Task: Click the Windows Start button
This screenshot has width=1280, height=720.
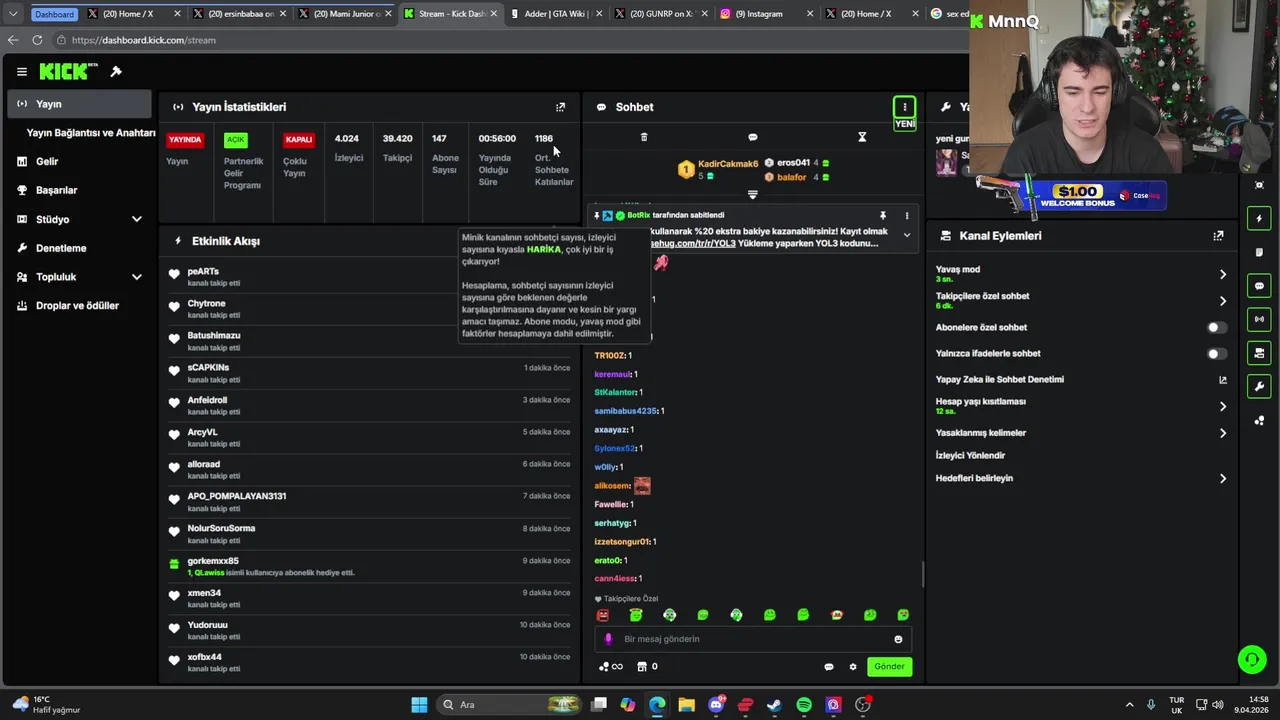Action: [x=419, y=705]
